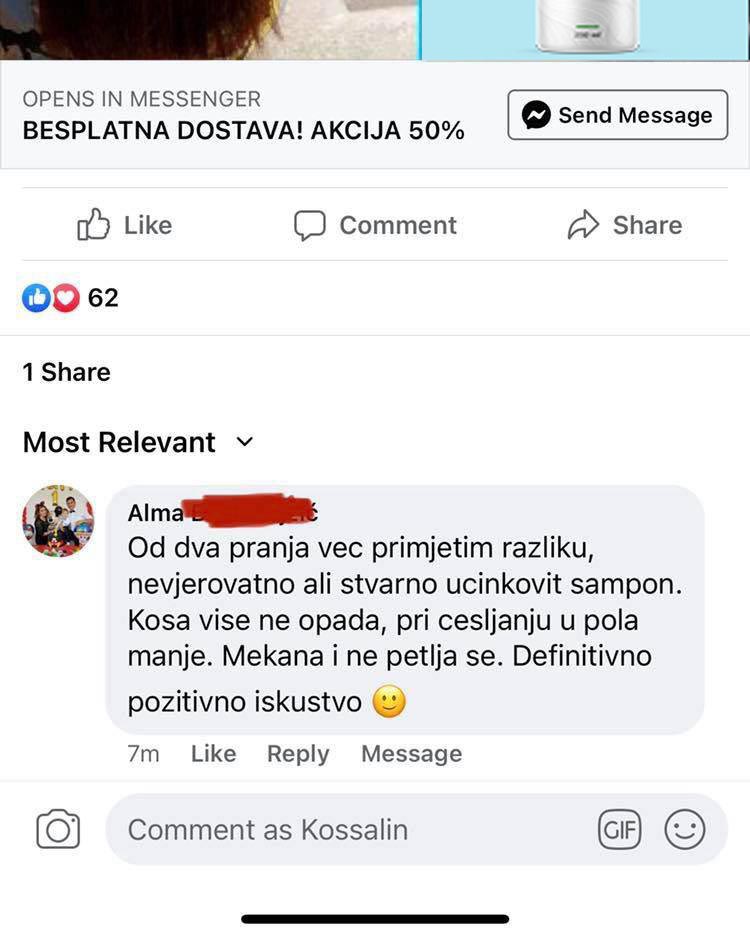
Task: Open the 1 Share list
Action: pyautogui.click(x=66, y=372)
